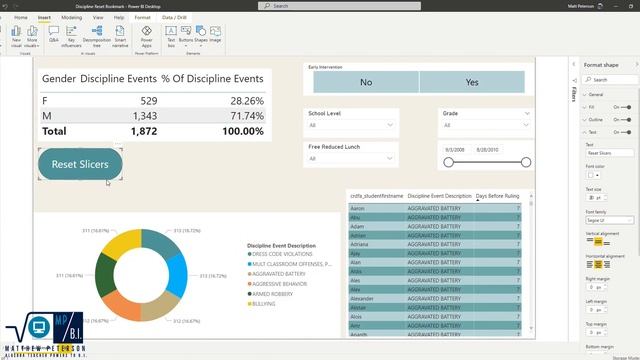This screenshot has height=360, width=640.
Task: Click the user account avatar icon
Action: pos(600,6)
